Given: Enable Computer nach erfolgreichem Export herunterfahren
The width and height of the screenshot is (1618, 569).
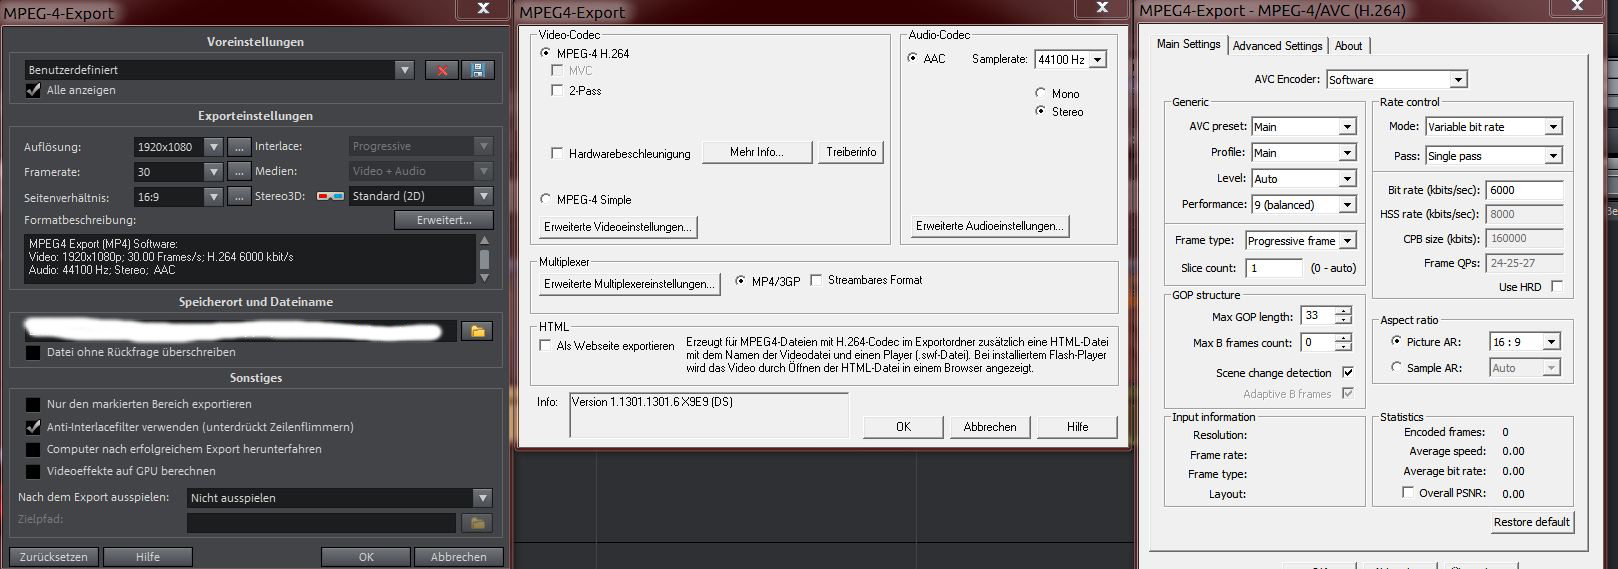Looking at the screenshot, I should tap(33, 449).
